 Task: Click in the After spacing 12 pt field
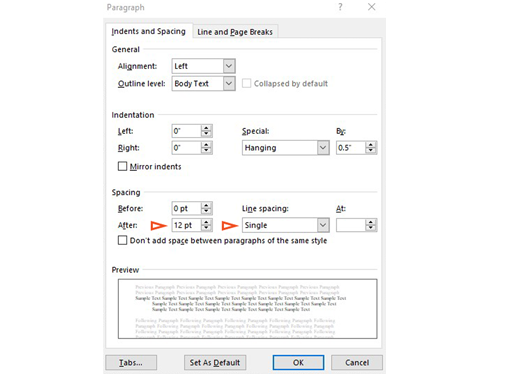tap(186, 225)
